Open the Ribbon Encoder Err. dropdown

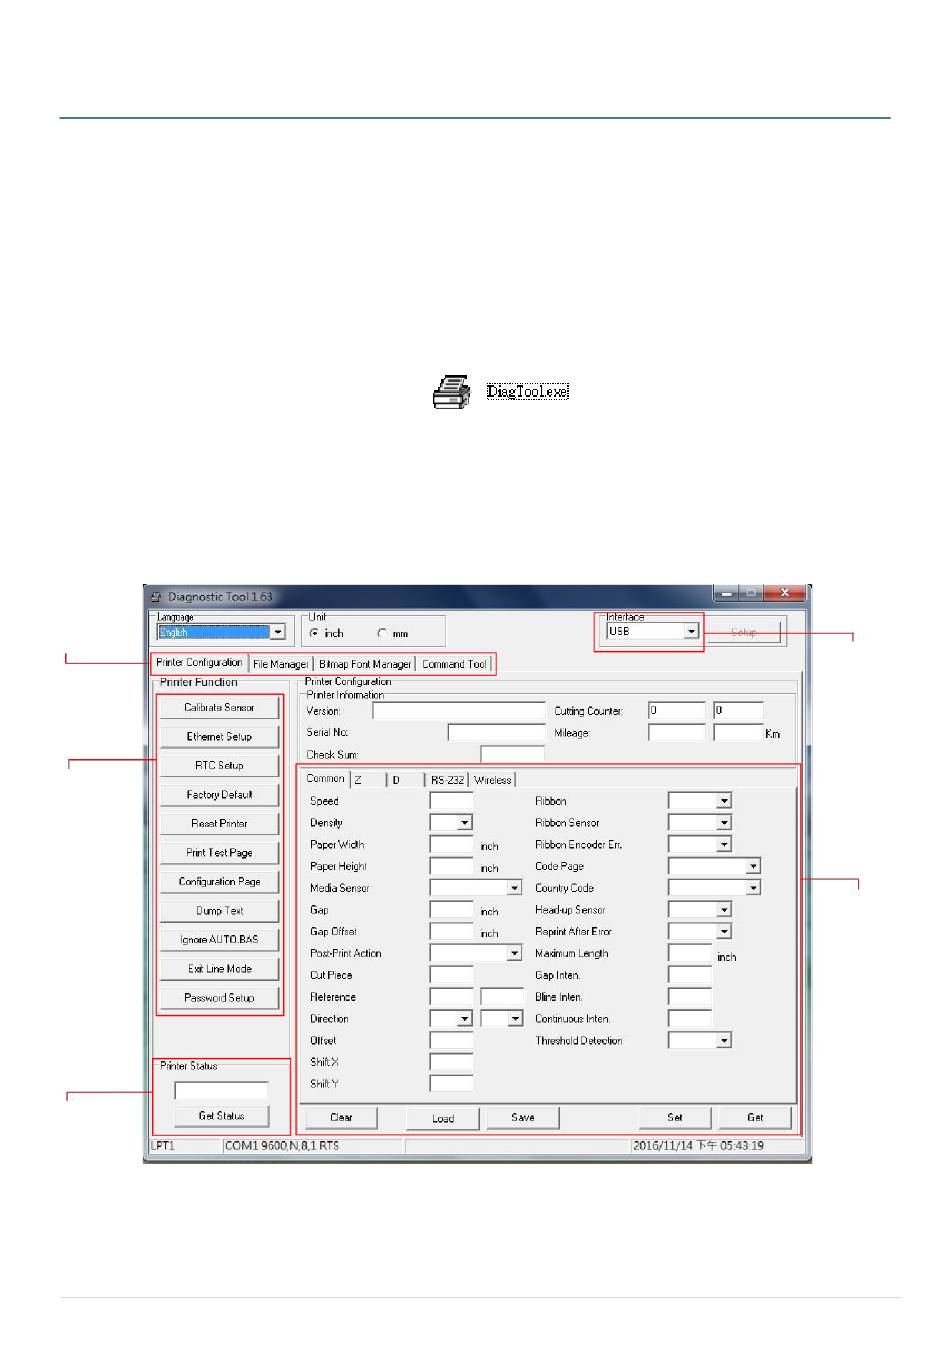pos(725,845)
